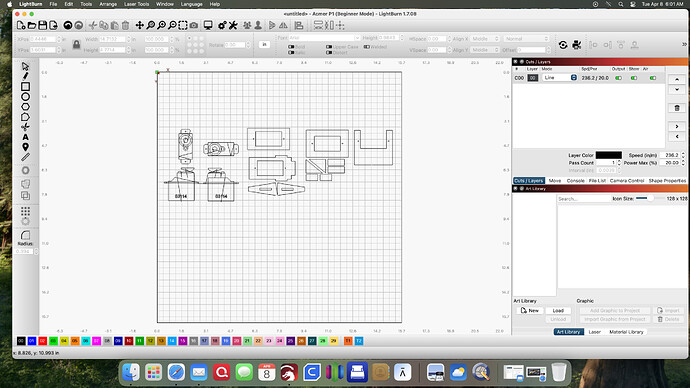Open the Align Y Middle dropdown
This screenshot has height=388, width=690.
[x=485, y=50]
